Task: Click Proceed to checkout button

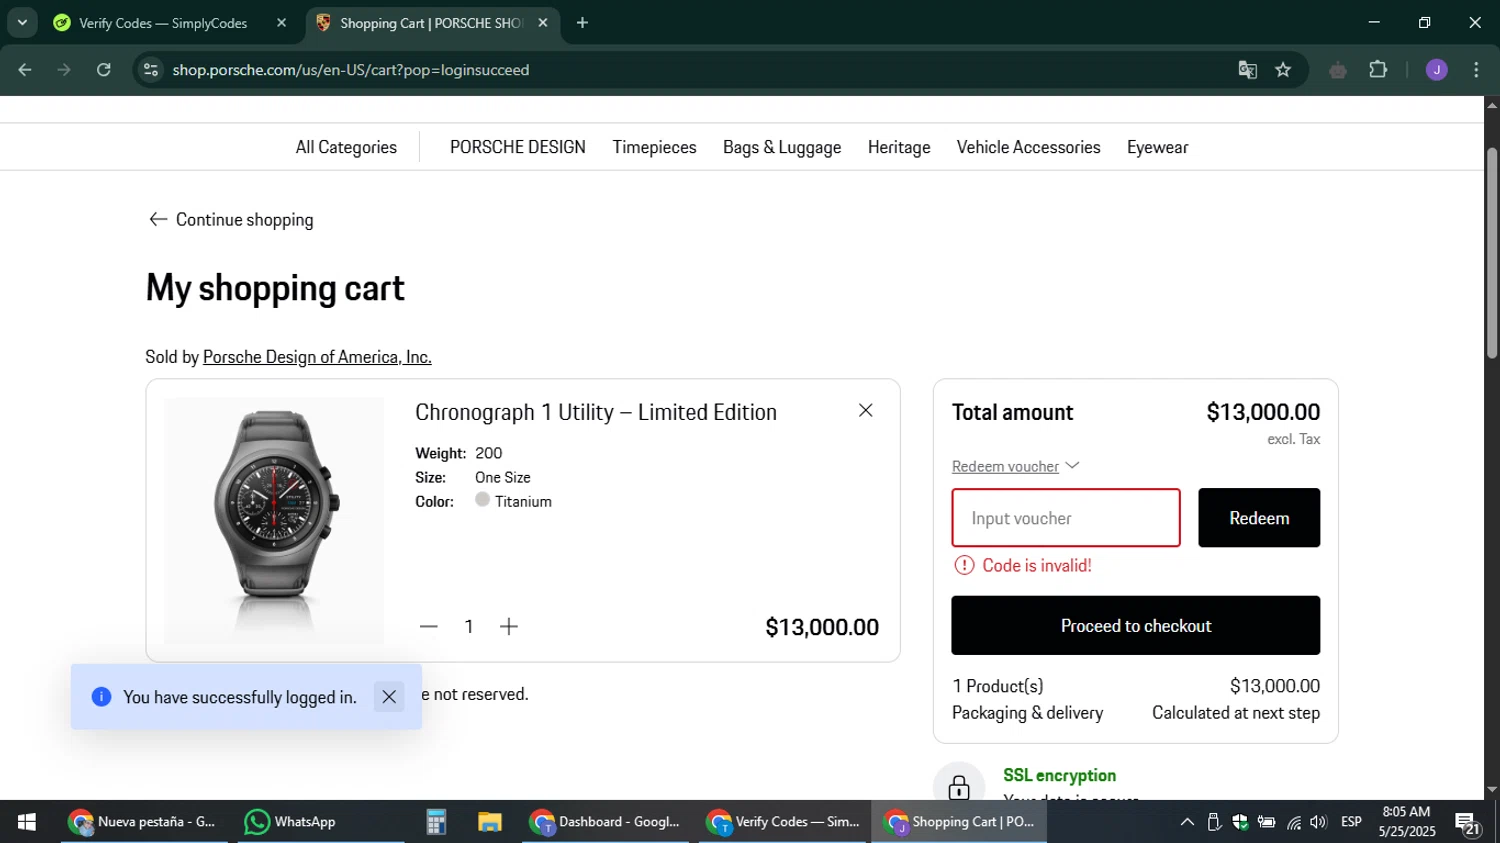Action: [1135, 626]
